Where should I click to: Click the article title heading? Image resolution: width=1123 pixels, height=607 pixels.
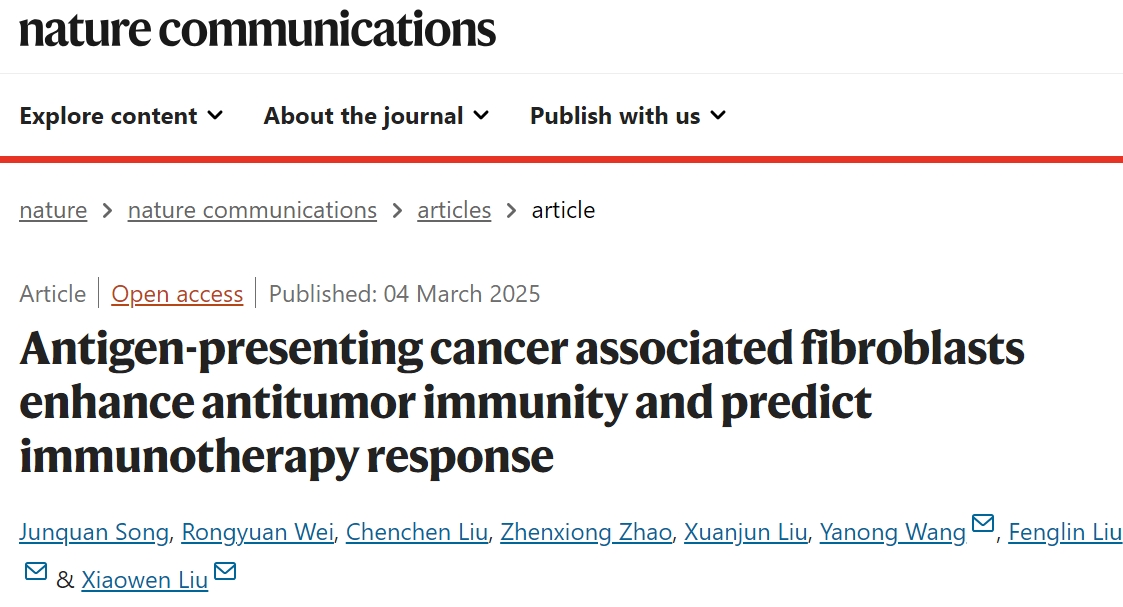521,402
